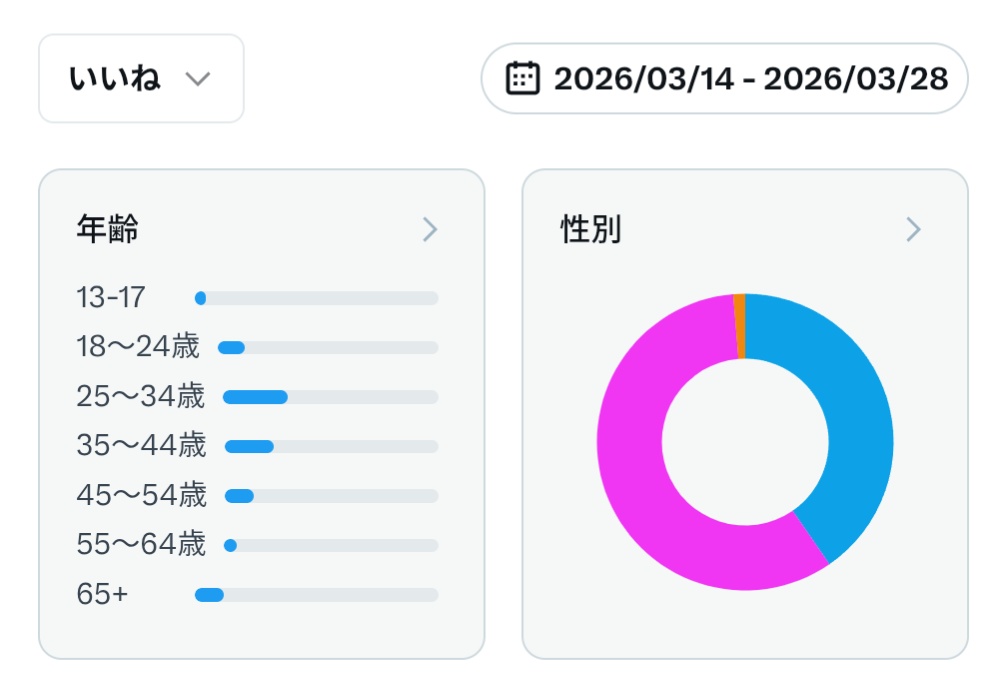1004x692 pixels.
Task: Select the 25〜34歳 label
Action: (x=140, y=396)
